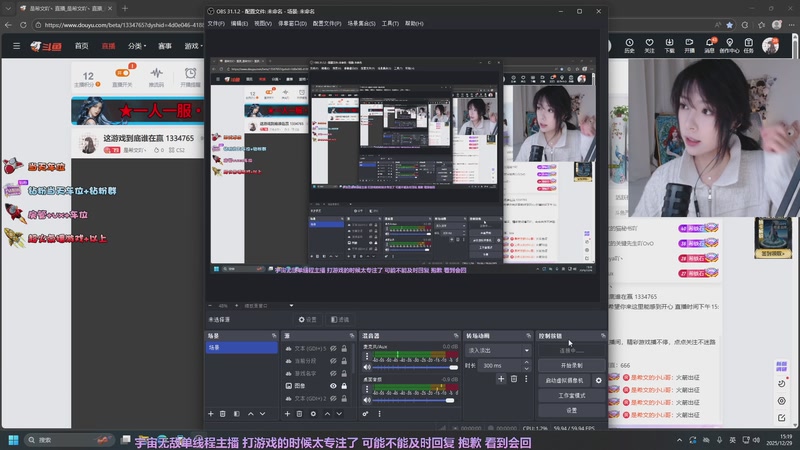Viewport: 800px width, 450px height.
Task: Open OBS 视图(V) menu
Action: (x=263, y=23)
